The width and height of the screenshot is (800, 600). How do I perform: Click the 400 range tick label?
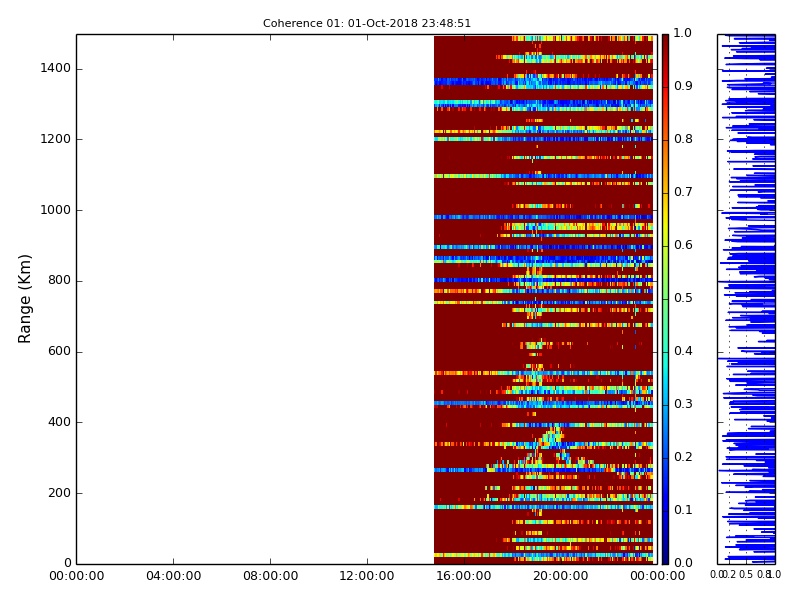pos(59,422)
